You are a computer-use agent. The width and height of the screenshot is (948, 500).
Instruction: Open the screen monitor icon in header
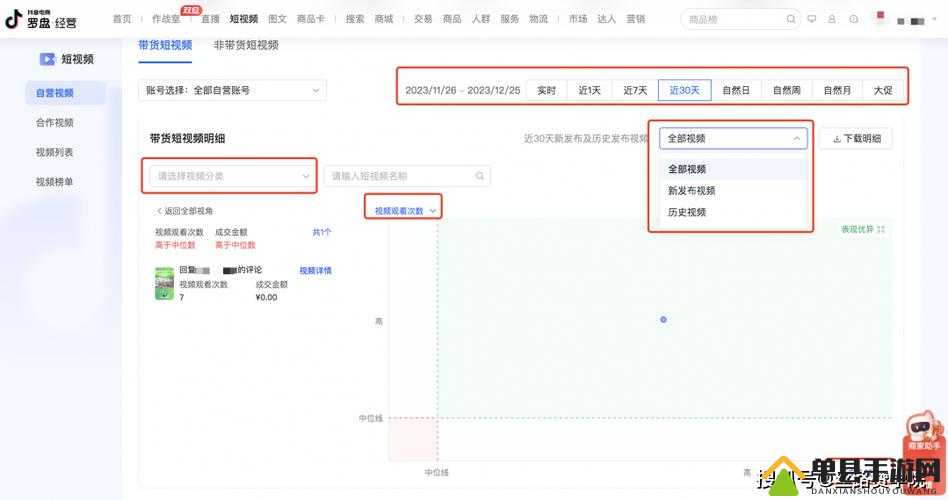click(812, 19)
